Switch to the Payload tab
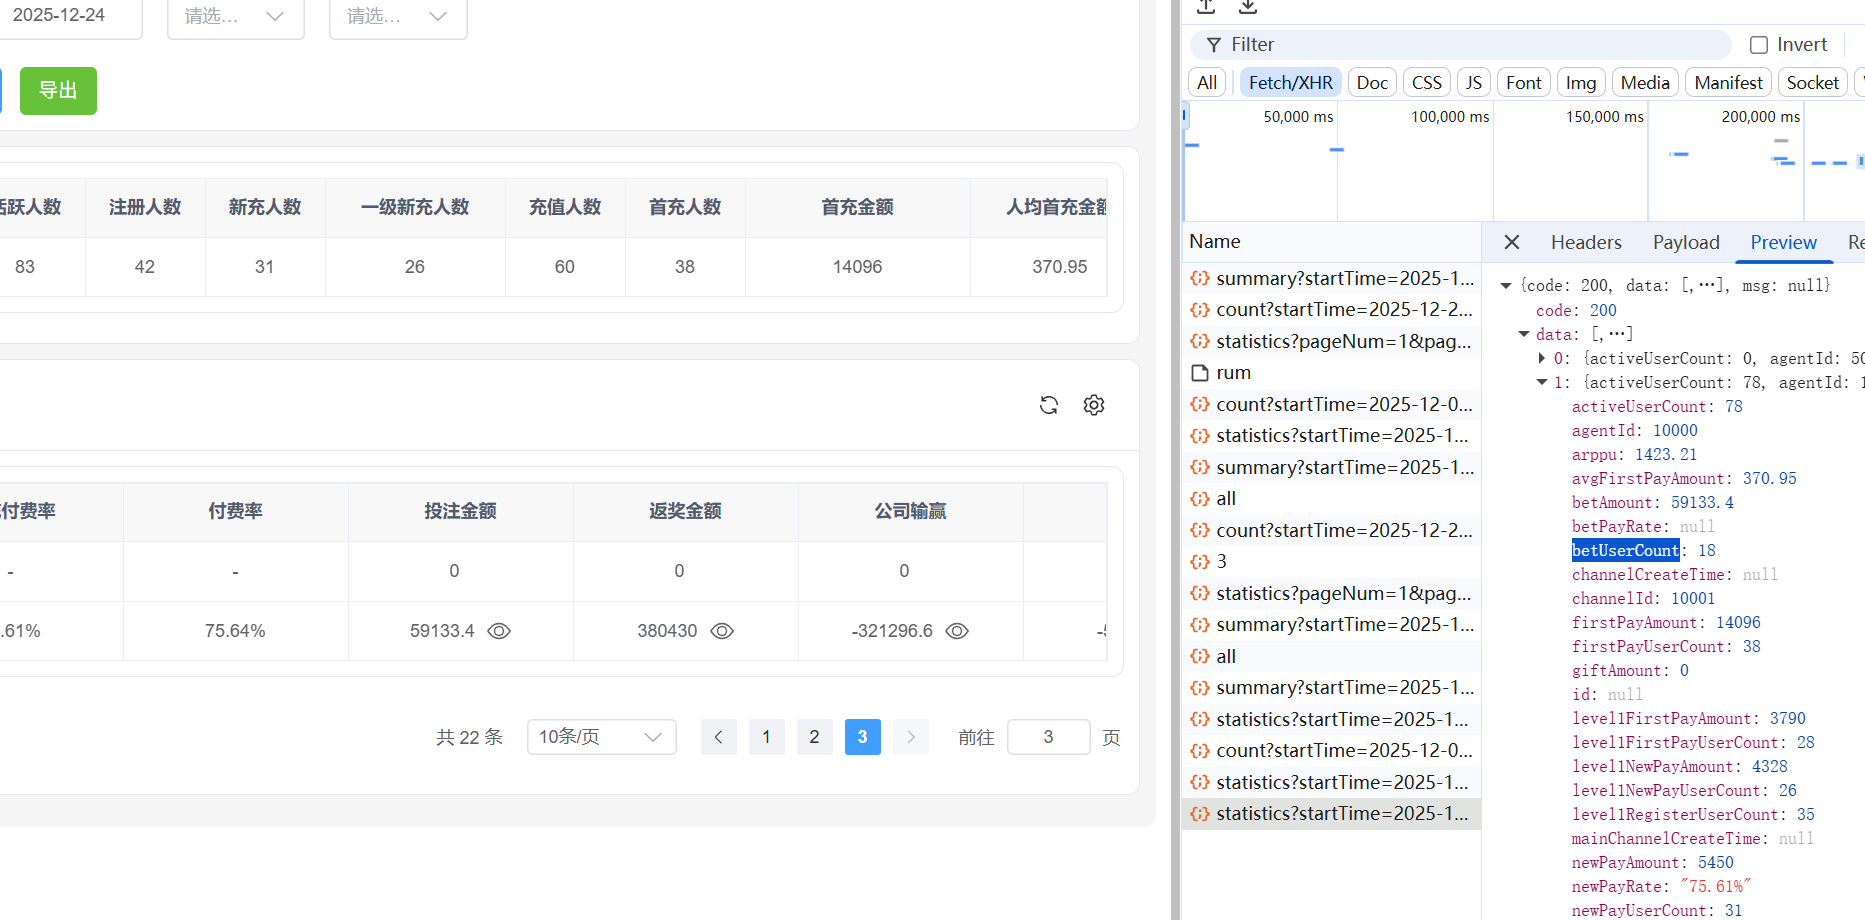Image resolution: width=1865 pixels, height=920 pixels. coord(1686,242)
